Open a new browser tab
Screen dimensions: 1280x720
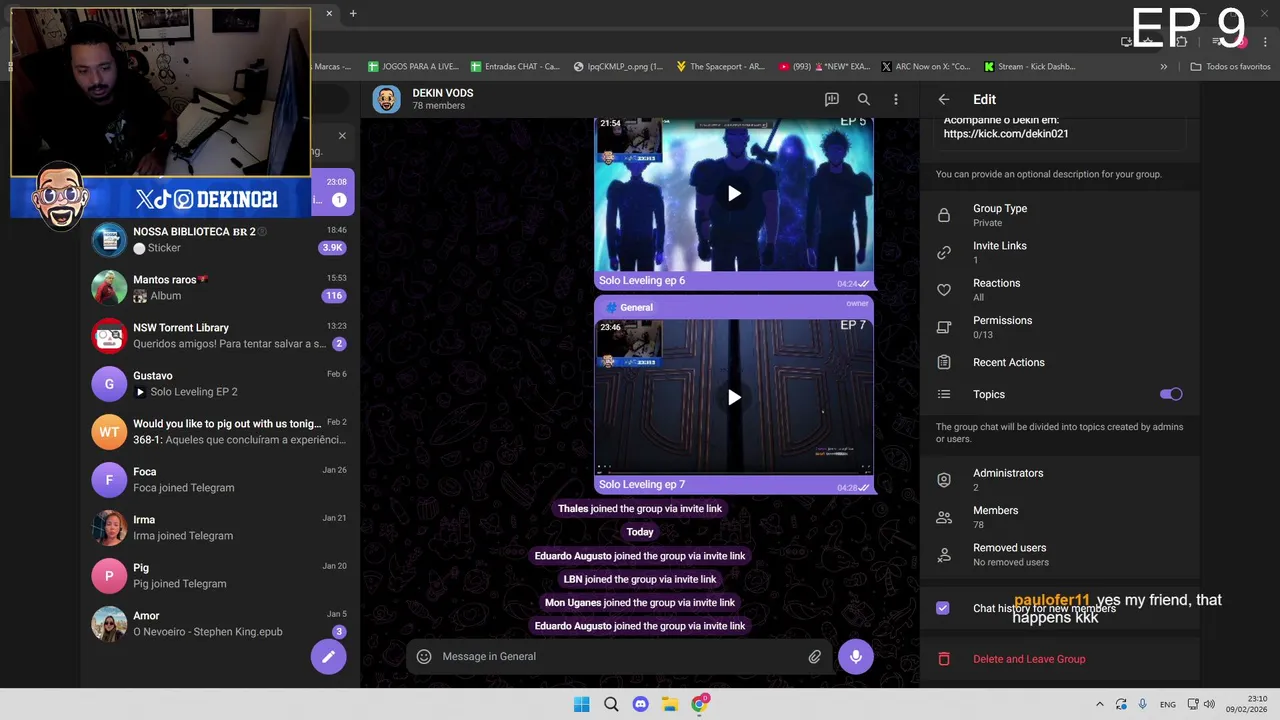(x=353, y=13)
